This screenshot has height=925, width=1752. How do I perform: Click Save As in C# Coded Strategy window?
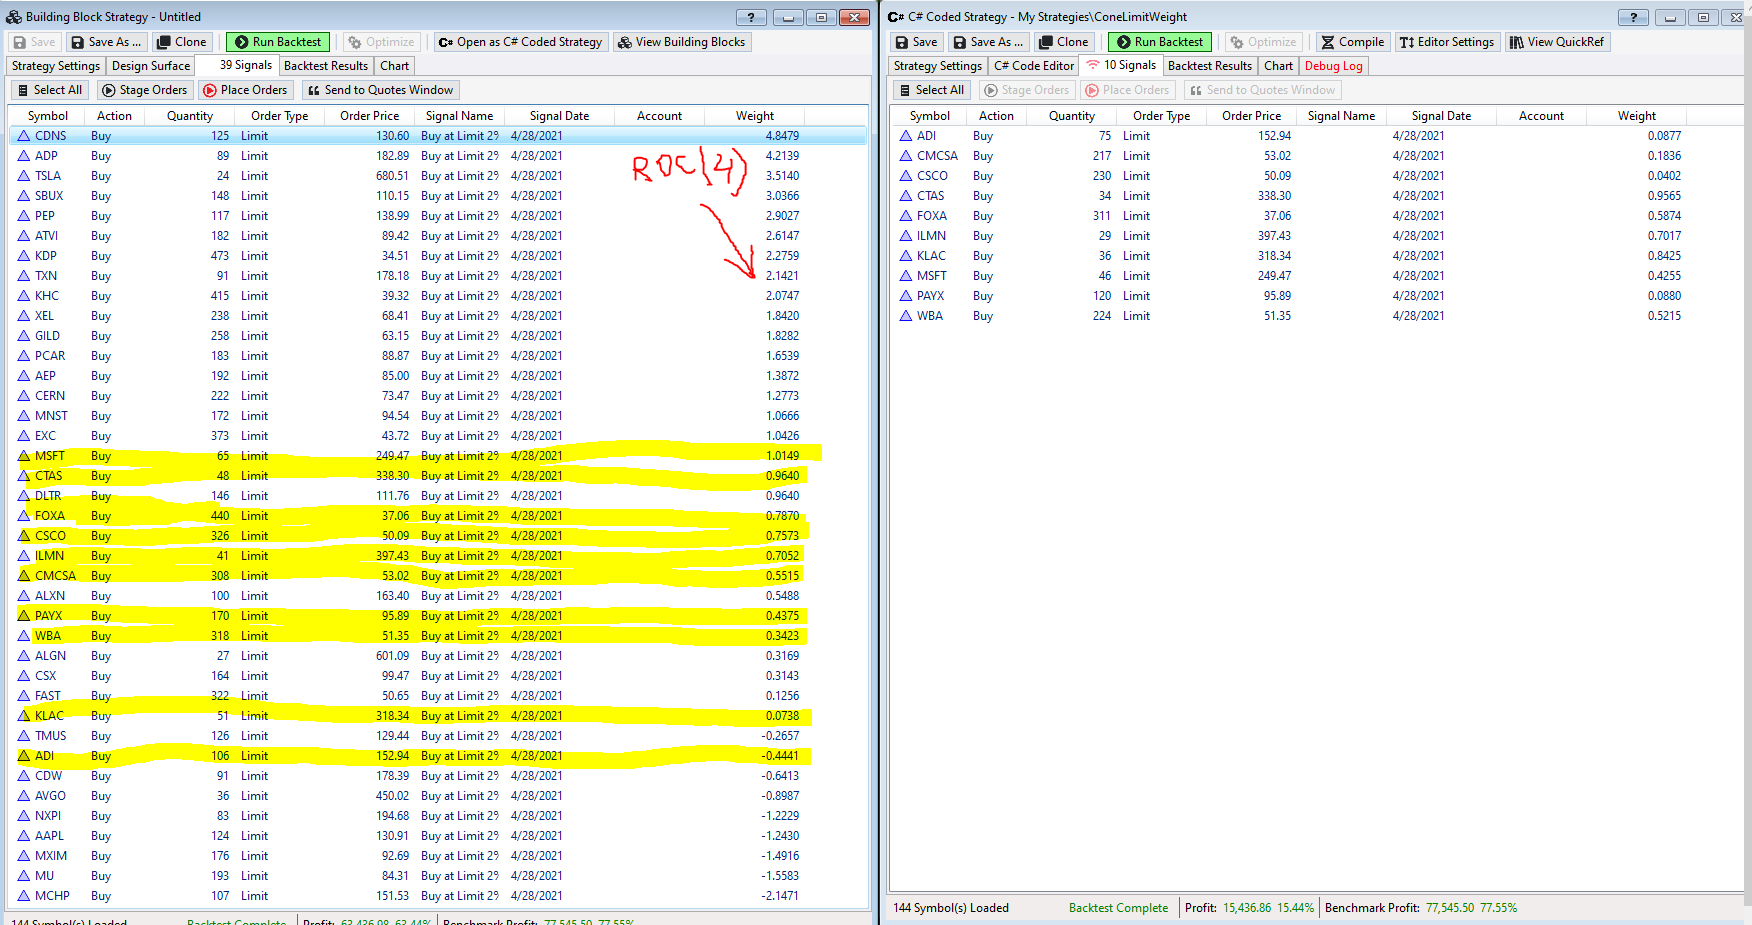click(x=988, y=42)
